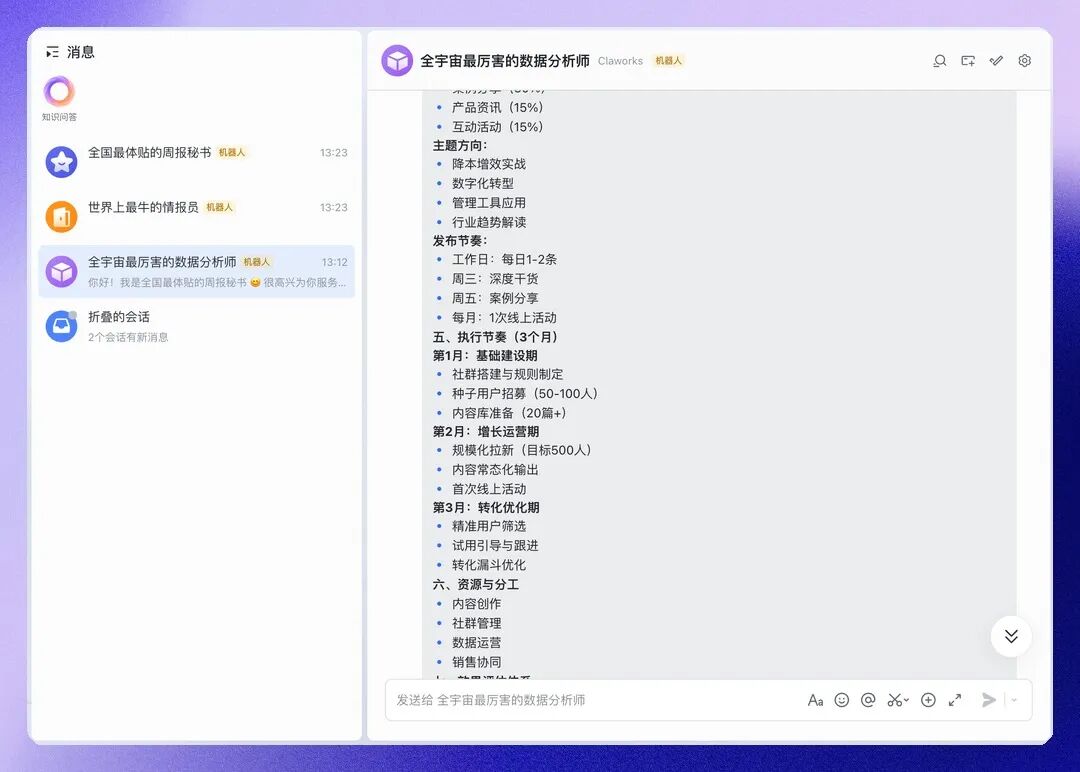Click the line 互动活动（15%）

coord(500,127)
